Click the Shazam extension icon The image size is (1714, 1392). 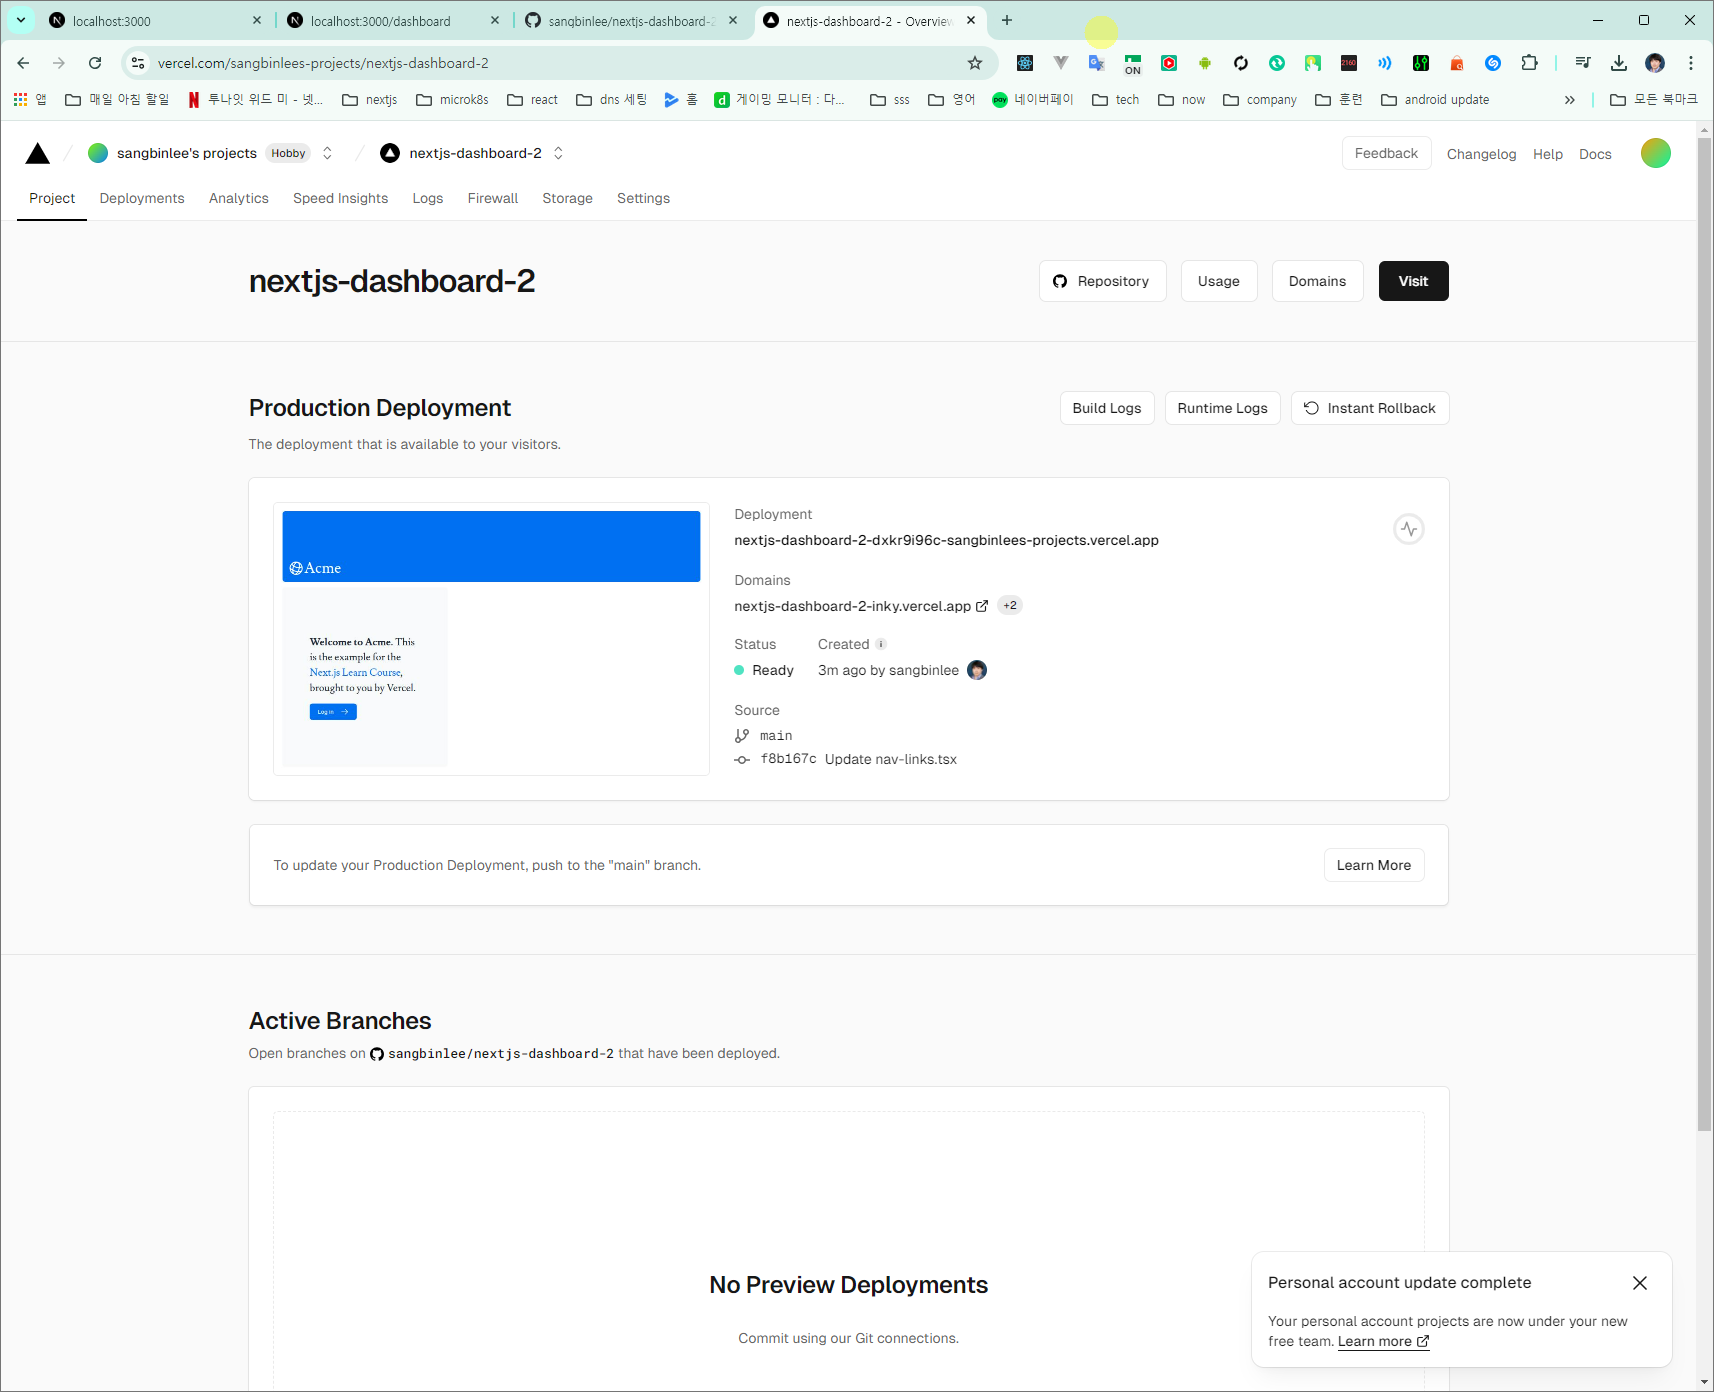coord(1493,63)
